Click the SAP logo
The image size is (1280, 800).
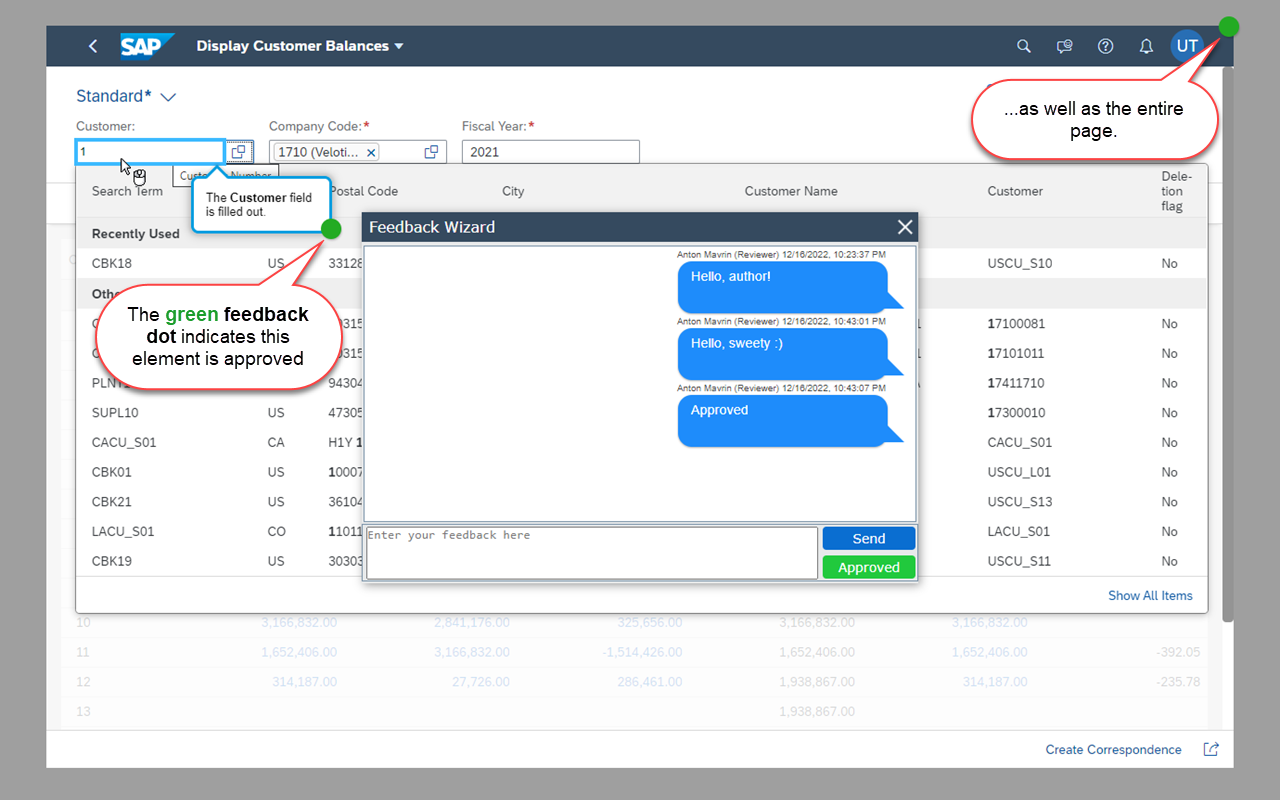[x=146, y=46]
